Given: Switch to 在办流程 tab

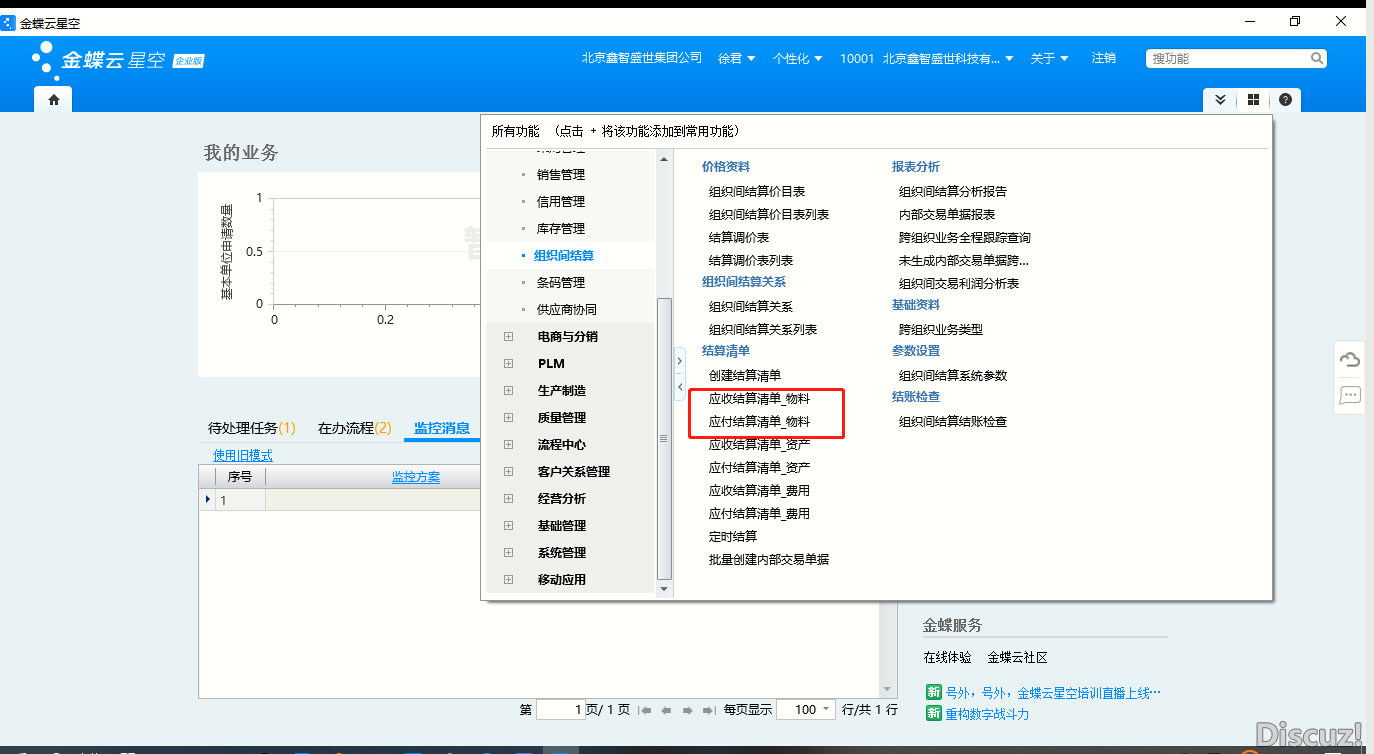Looking at the screenshot, I should click(354, 428).
